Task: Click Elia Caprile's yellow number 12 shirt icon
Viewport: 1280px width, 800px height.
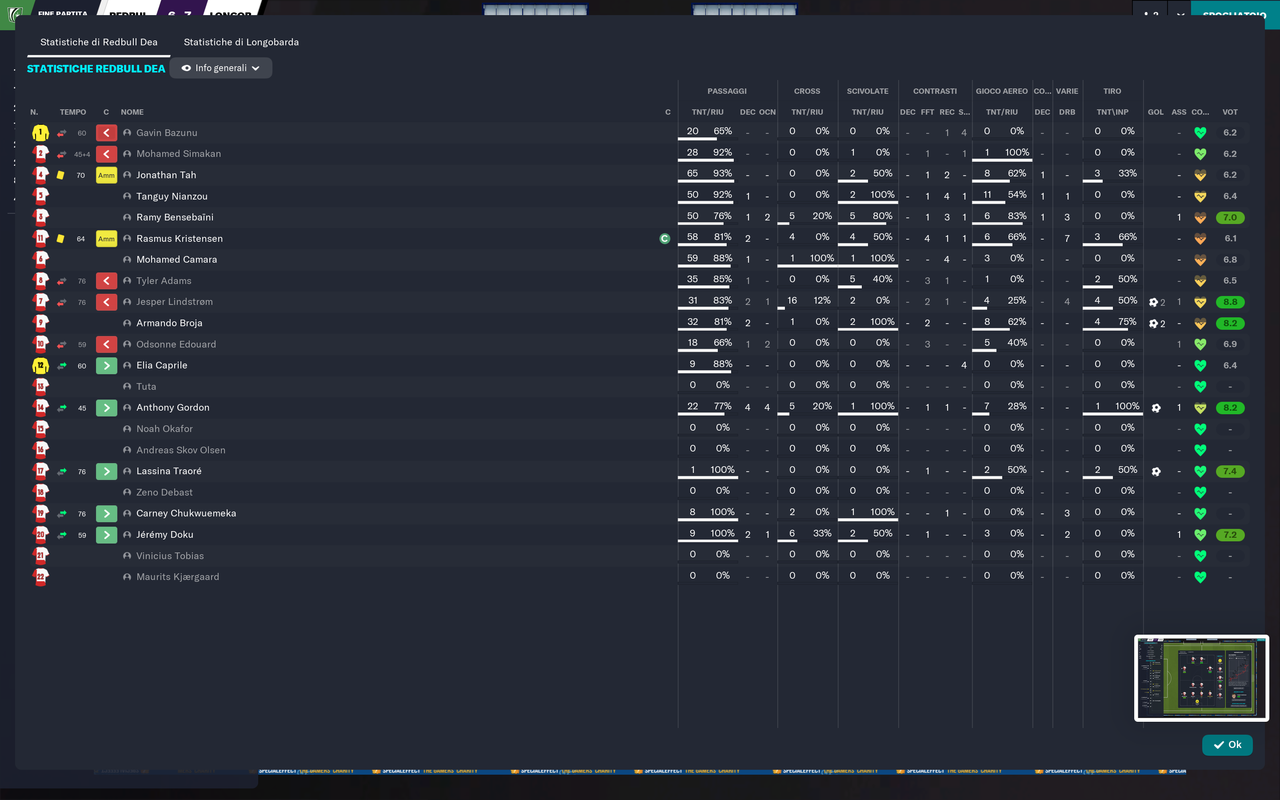Action: tap(40, 366)
